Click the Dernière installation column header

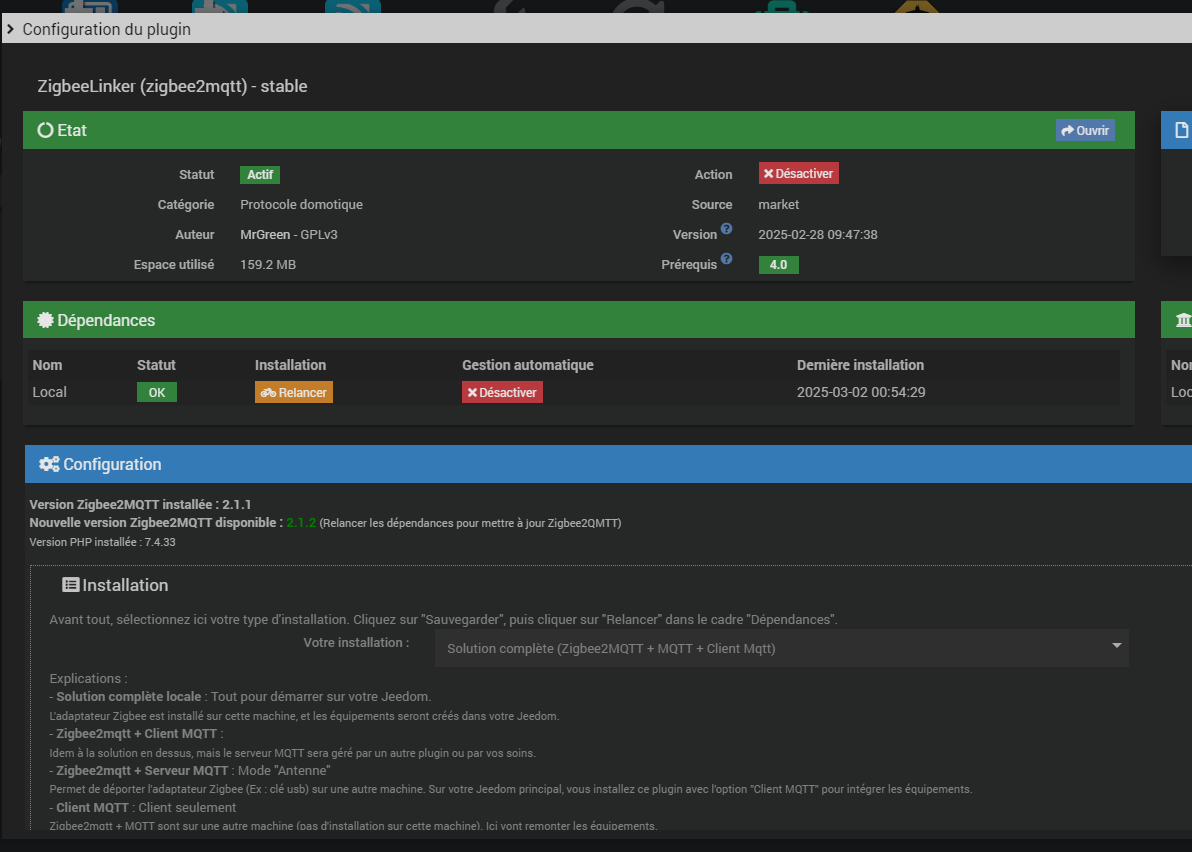point(861,365)
